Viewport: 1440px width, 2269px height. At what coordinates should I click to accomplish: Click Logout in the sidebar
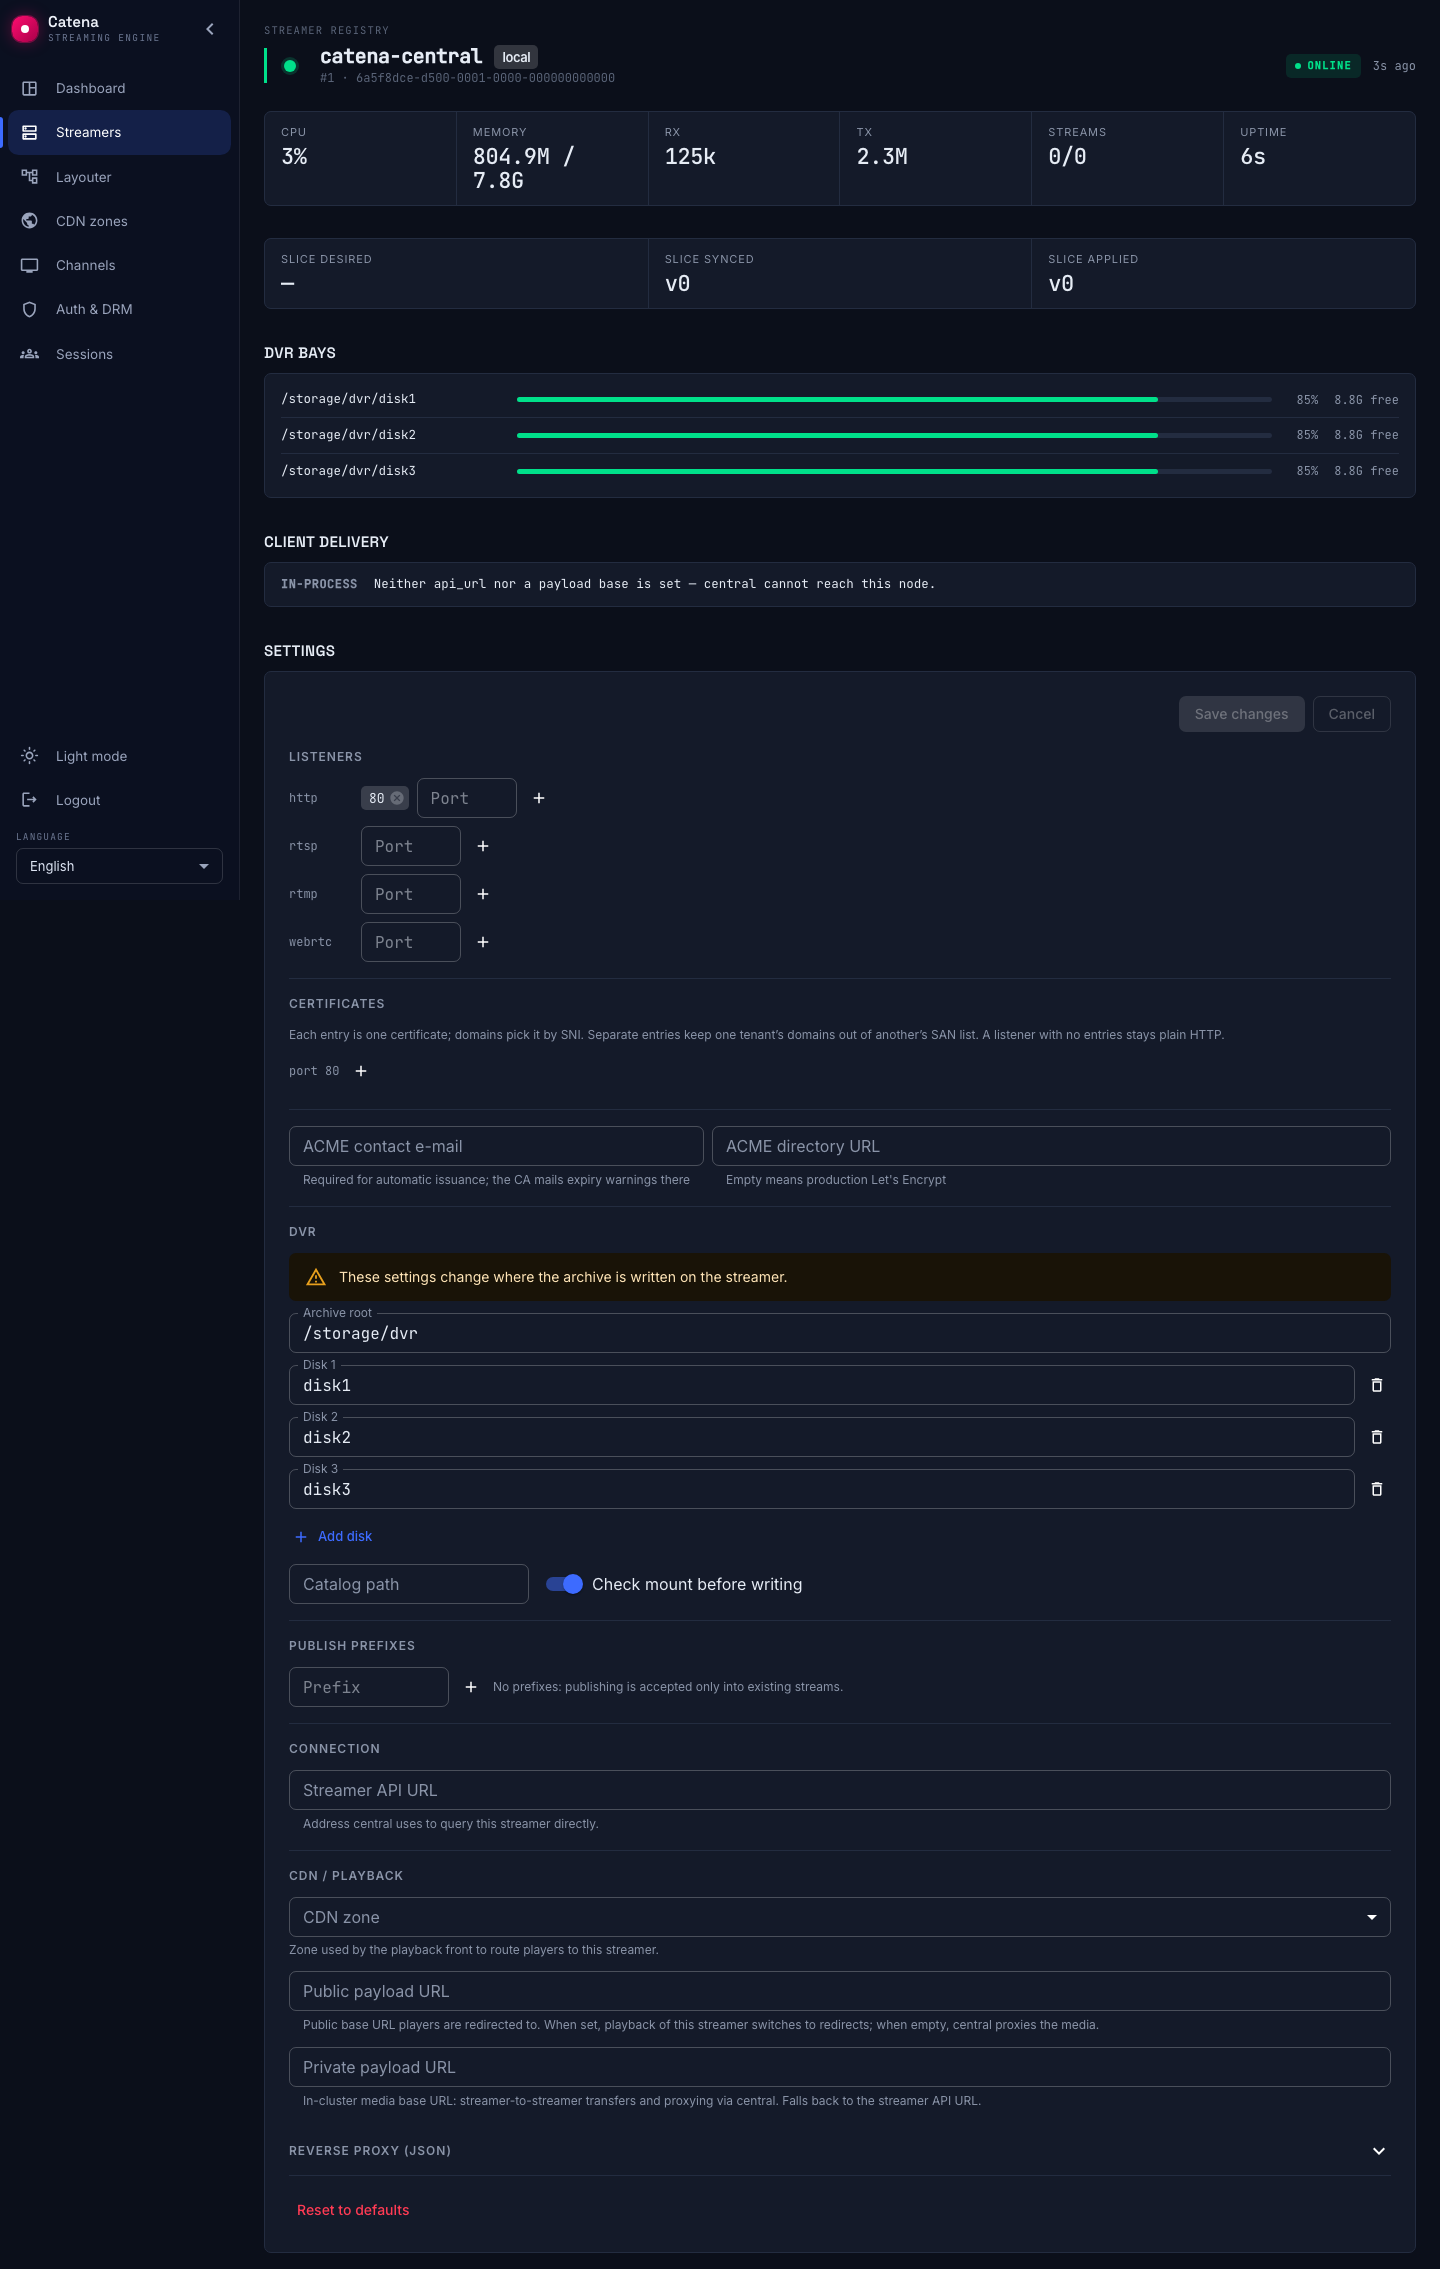coord(119,800)
